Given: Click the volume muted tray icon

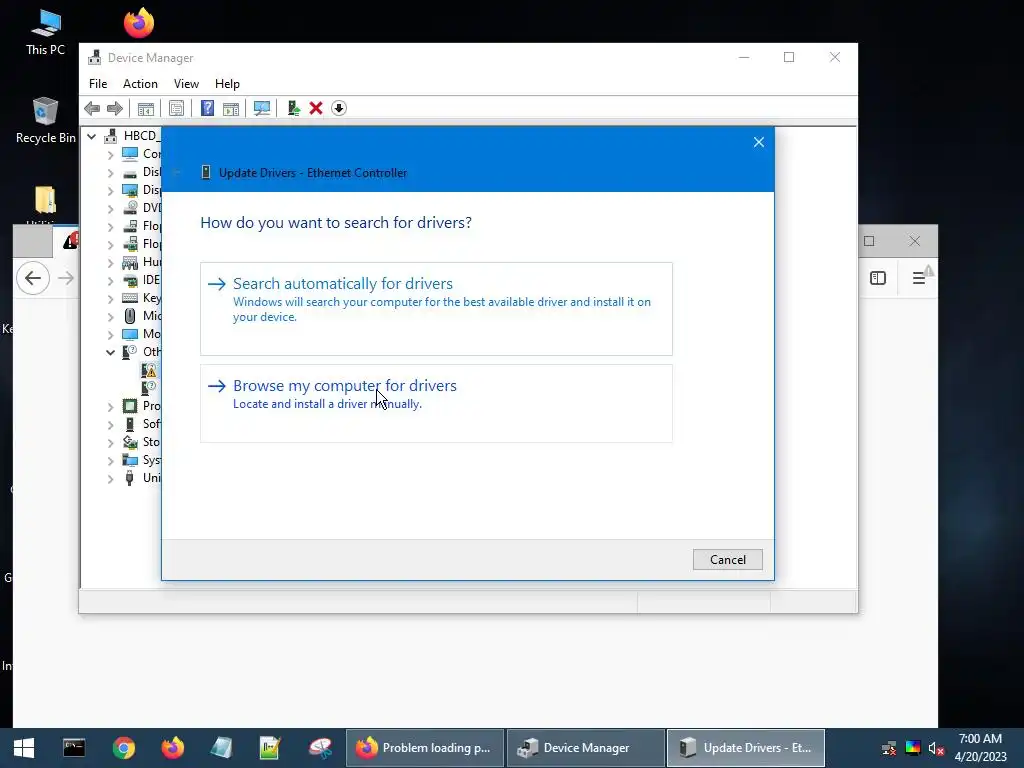Looking at the screenshot, I should [x=936, y=748].
